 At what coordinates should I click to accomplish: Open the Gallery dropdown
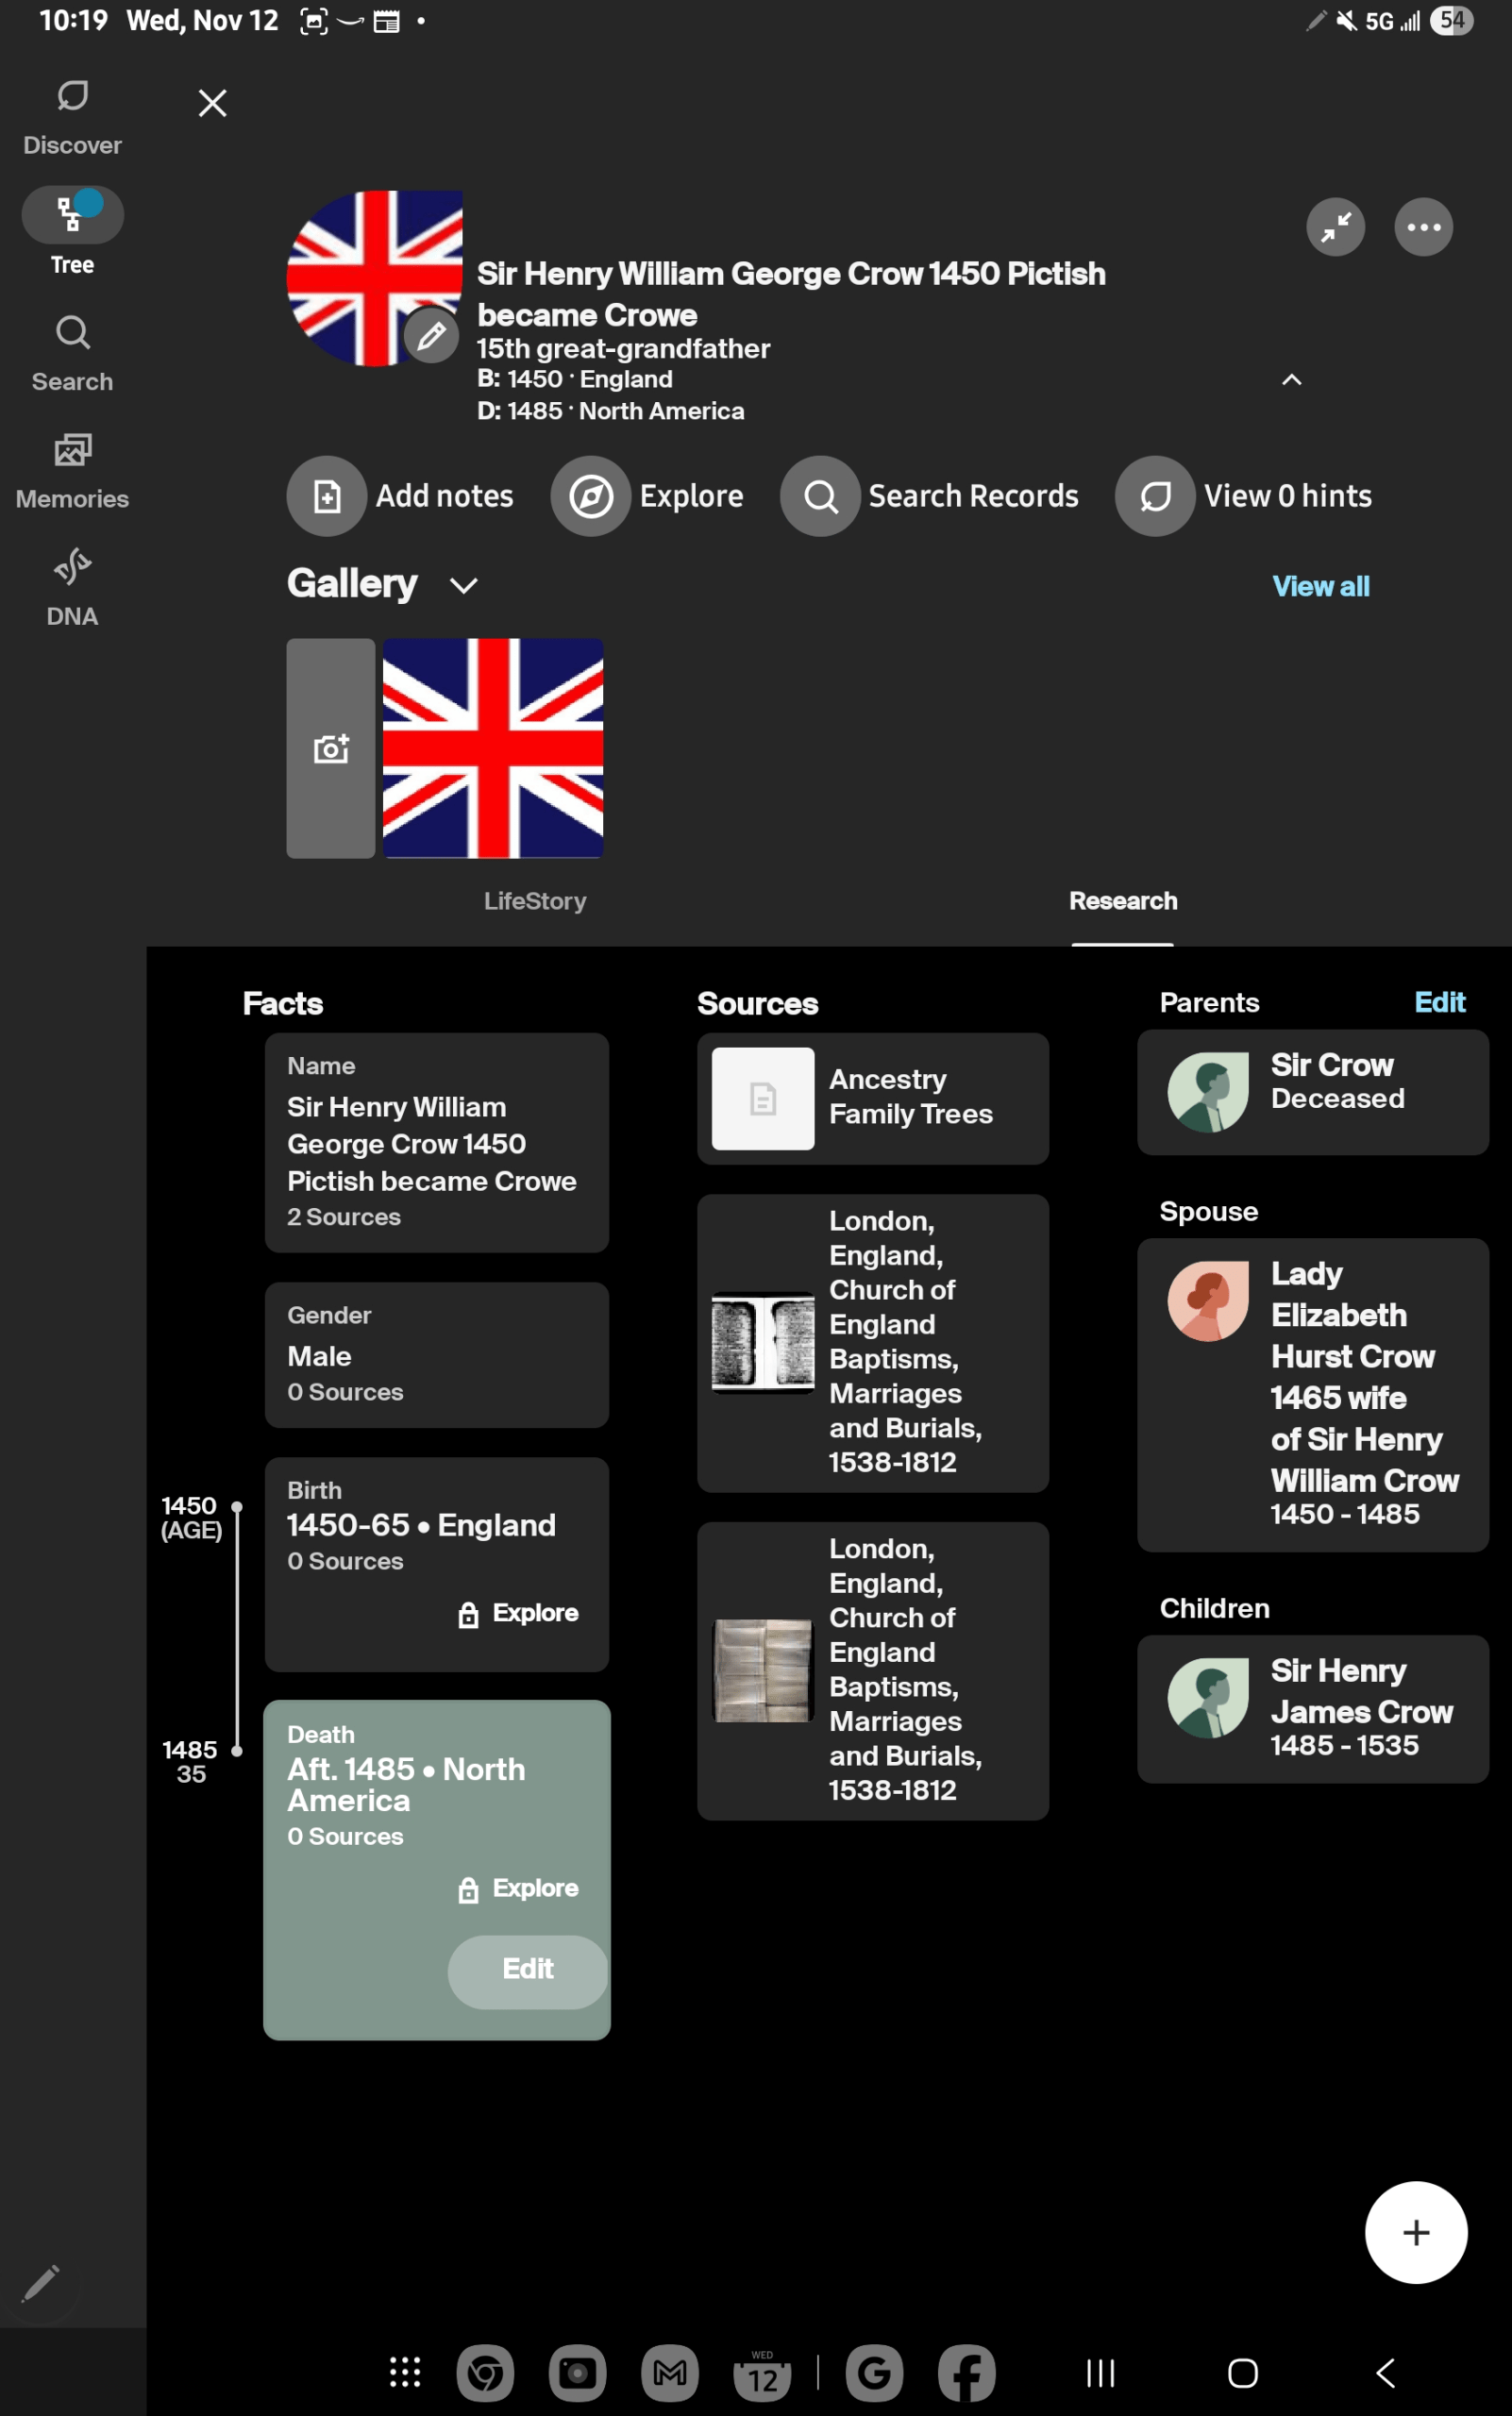coord(463,585)
